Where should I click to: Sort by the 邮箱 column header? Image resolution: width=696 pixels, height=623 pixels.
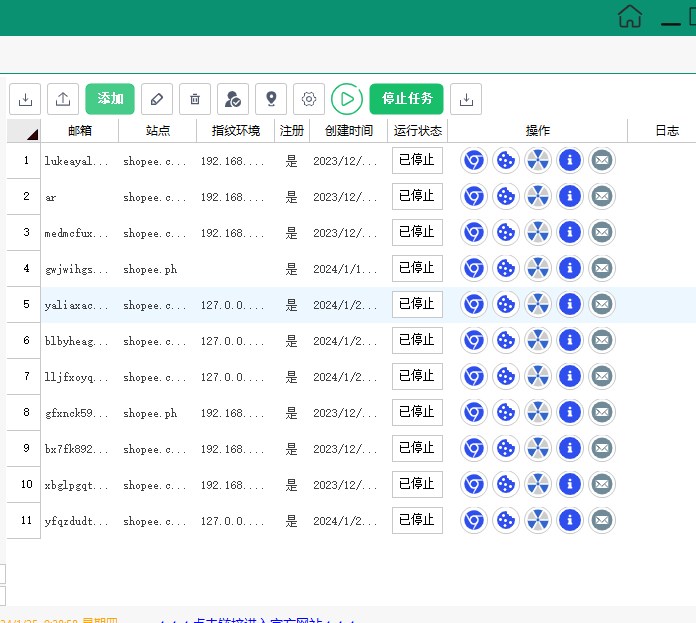(x=80, y=131)
